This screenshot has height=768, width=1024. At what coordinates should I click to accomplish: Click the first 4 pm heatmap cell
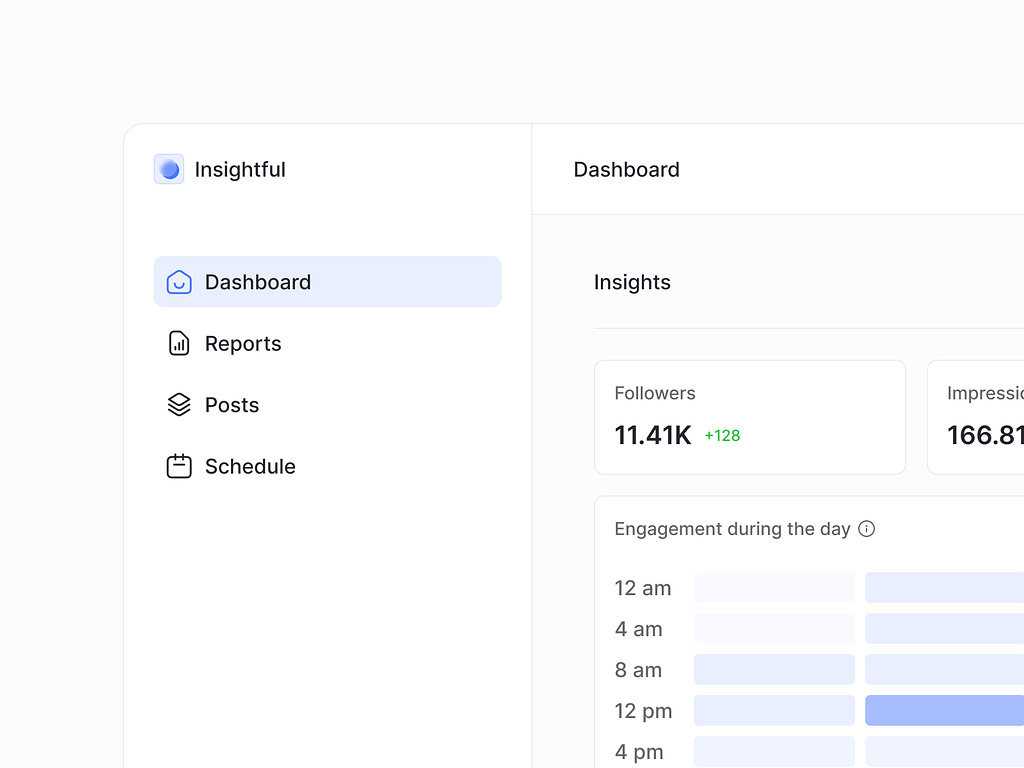tap(774, 751)
